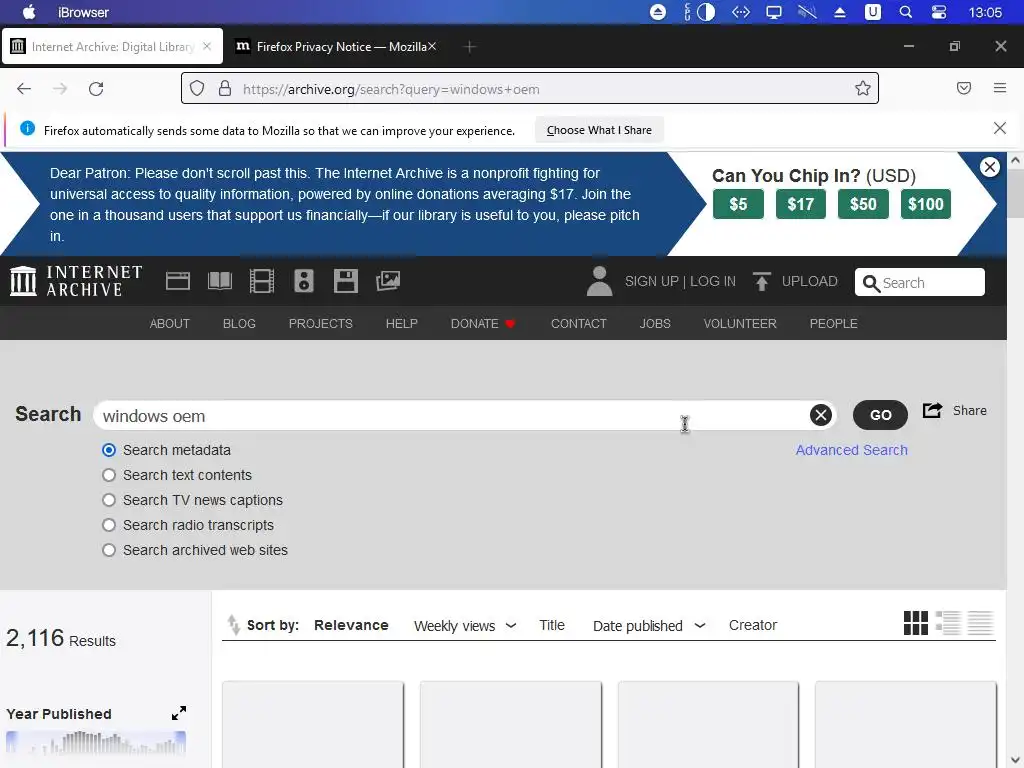Save page to Pocket

[964, 88]
